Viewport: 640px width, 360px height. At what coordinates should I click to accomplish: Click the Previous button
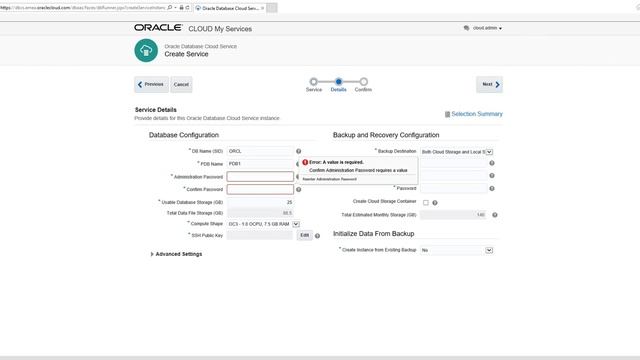pos(151,84)
